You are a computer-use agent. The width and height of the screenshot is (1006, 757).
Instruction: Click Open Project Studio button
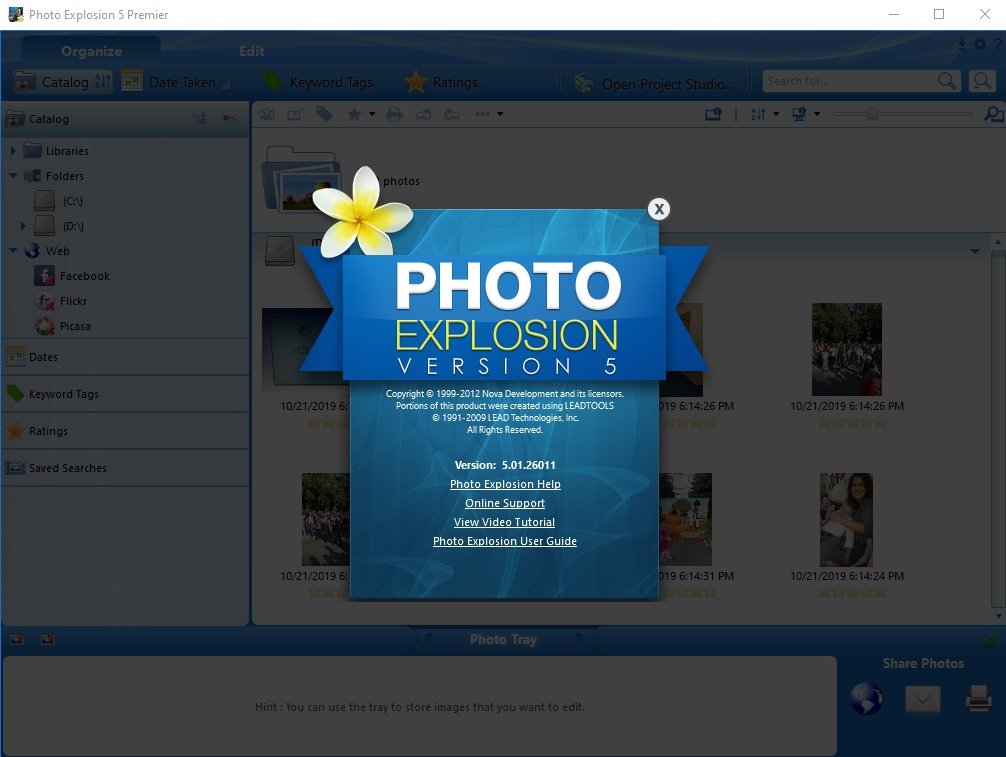[x=654, y=83]
